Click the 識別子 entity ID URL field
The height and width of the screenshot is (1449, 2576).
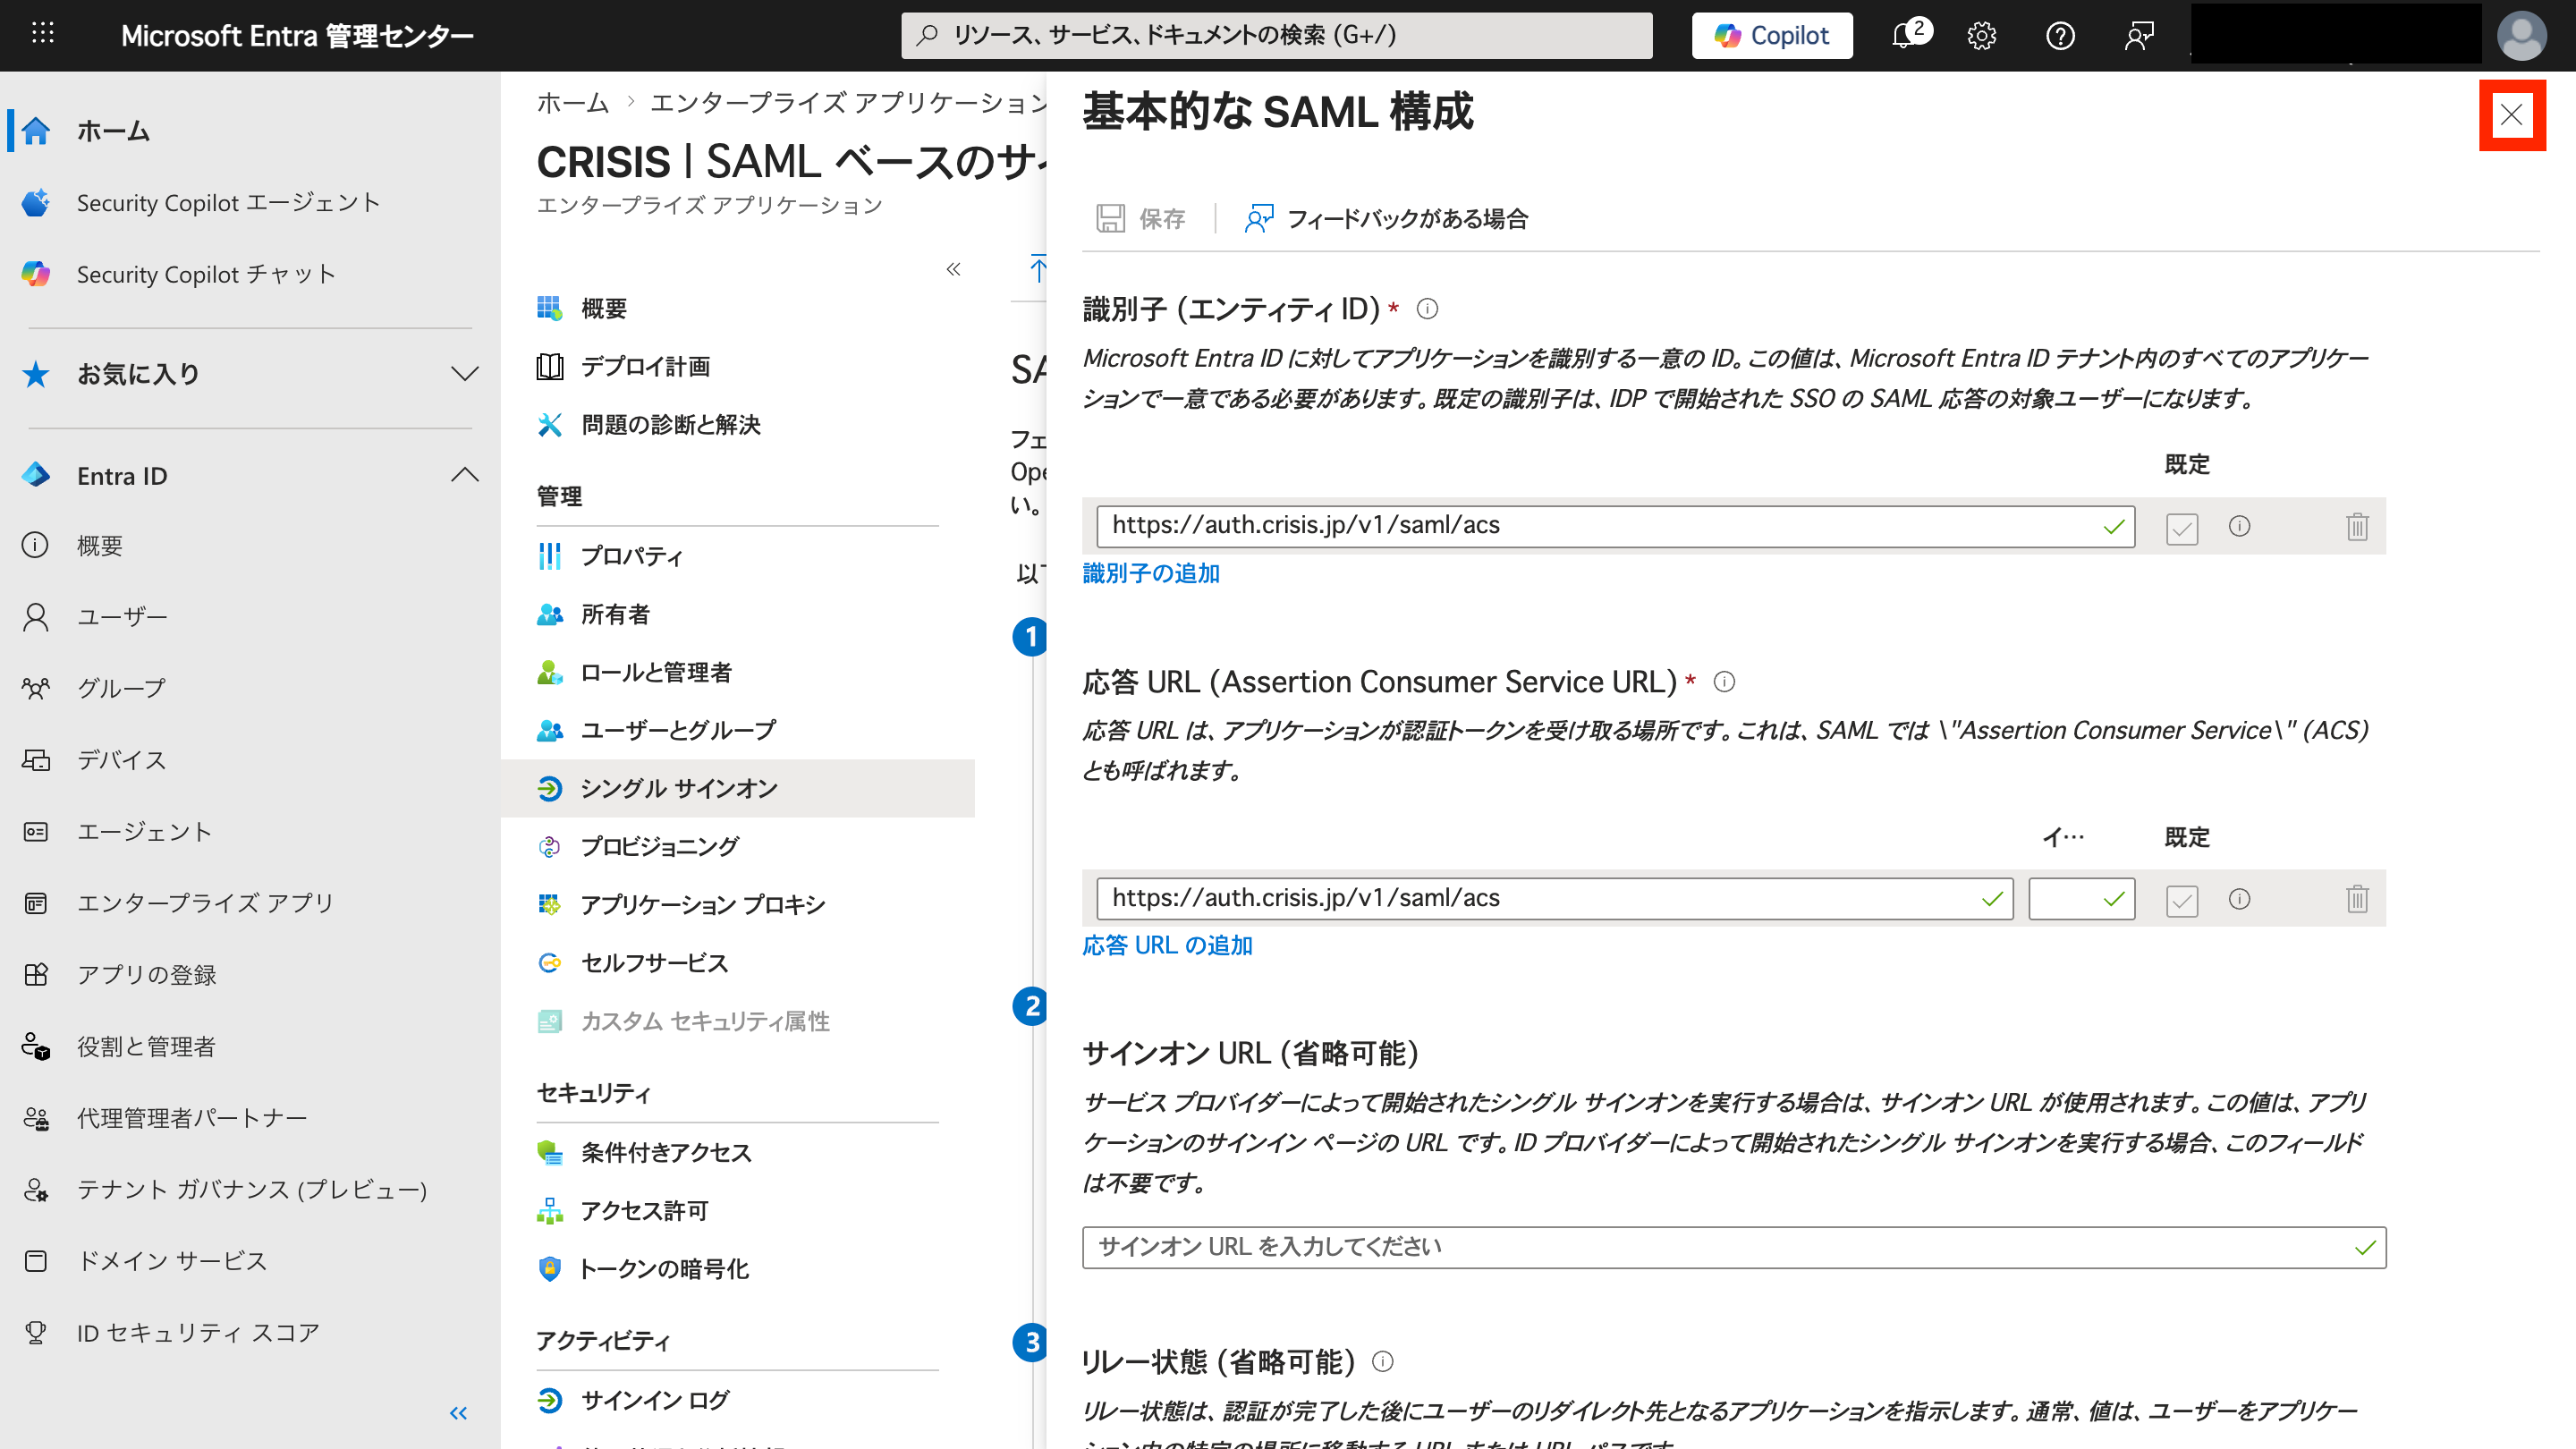click(x=1615, y=526)
